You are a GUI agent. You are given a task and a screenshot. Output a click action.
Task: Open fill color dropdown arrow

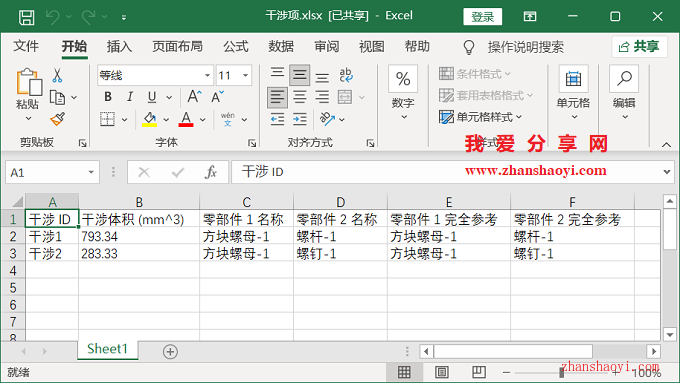click(x=166, y=119)
